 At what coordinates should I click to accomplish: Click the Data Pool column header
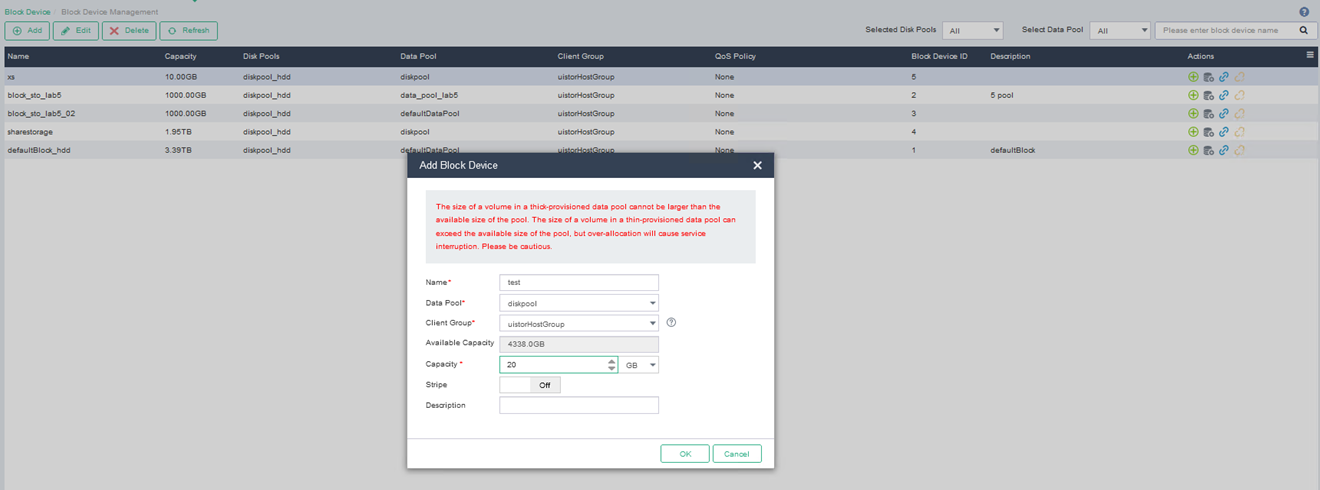pos(418,56)
